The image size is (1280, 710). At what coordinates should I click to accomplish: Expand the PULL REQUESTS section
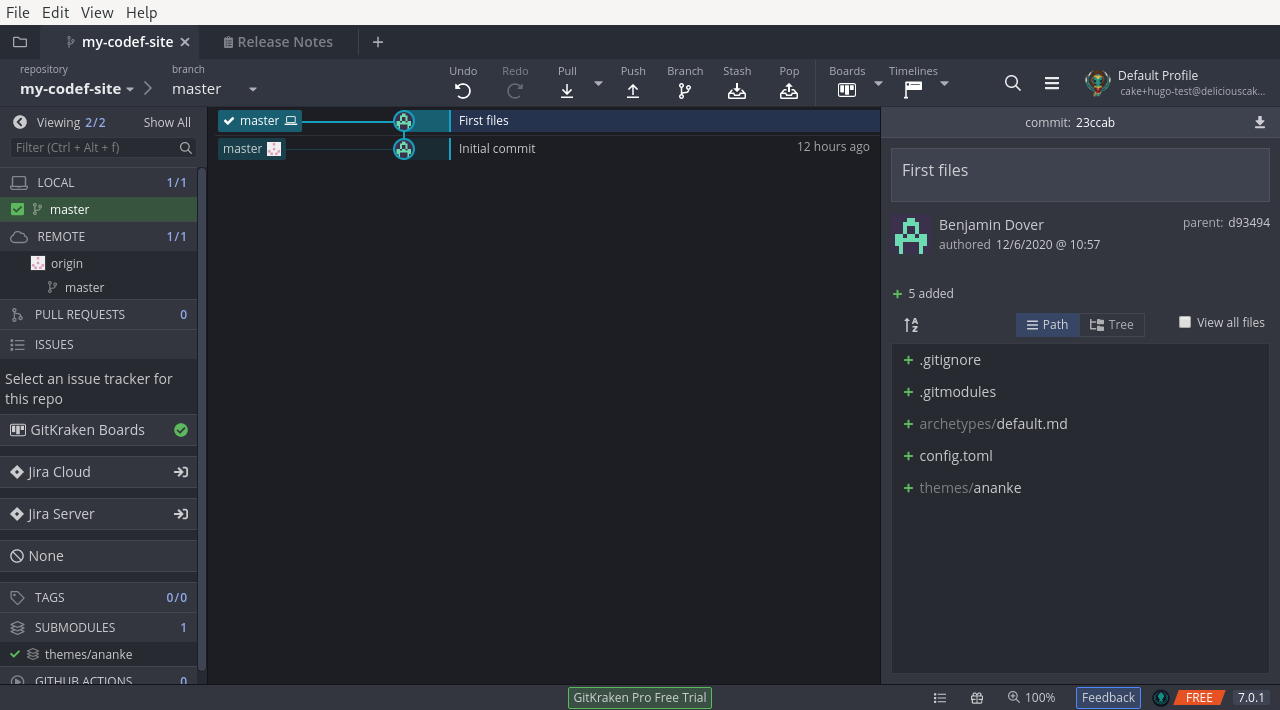point(98,315)
